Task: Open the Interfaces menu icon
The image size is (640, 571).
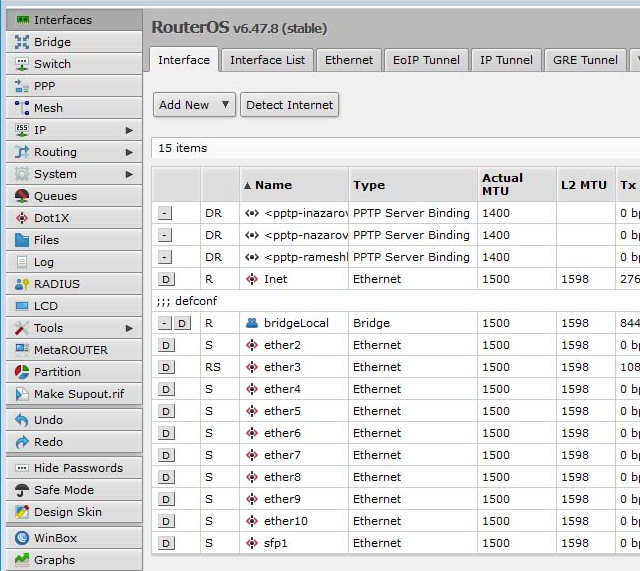Action: coord(22,20)
